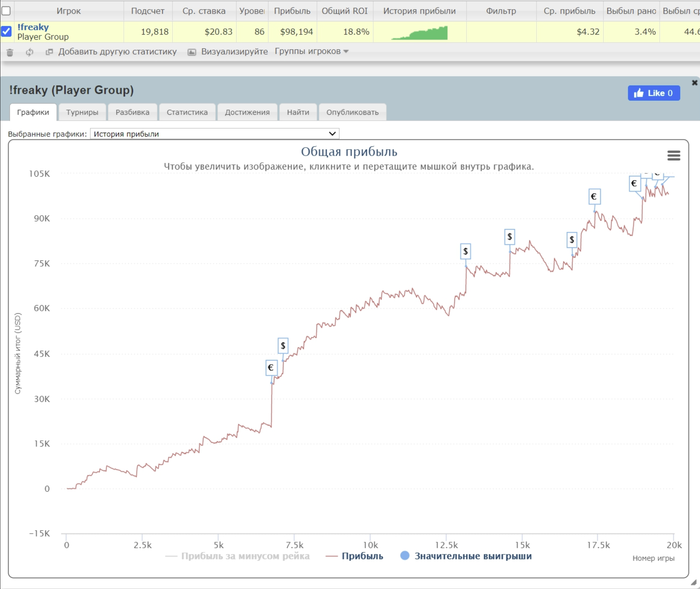
Task: Click the 3.4% early finish cell
Action: tap(631, 32)
